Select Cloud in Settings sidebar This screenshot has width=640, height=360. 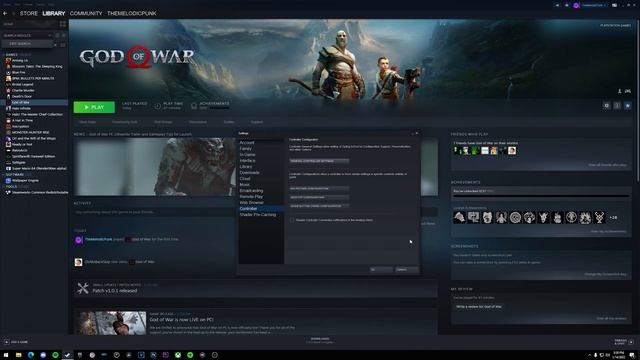coord(245,179)
